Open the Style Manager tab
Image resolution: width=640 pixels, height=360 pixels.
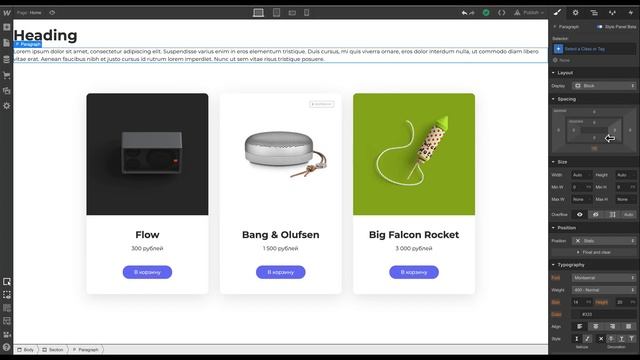point(612,13)
